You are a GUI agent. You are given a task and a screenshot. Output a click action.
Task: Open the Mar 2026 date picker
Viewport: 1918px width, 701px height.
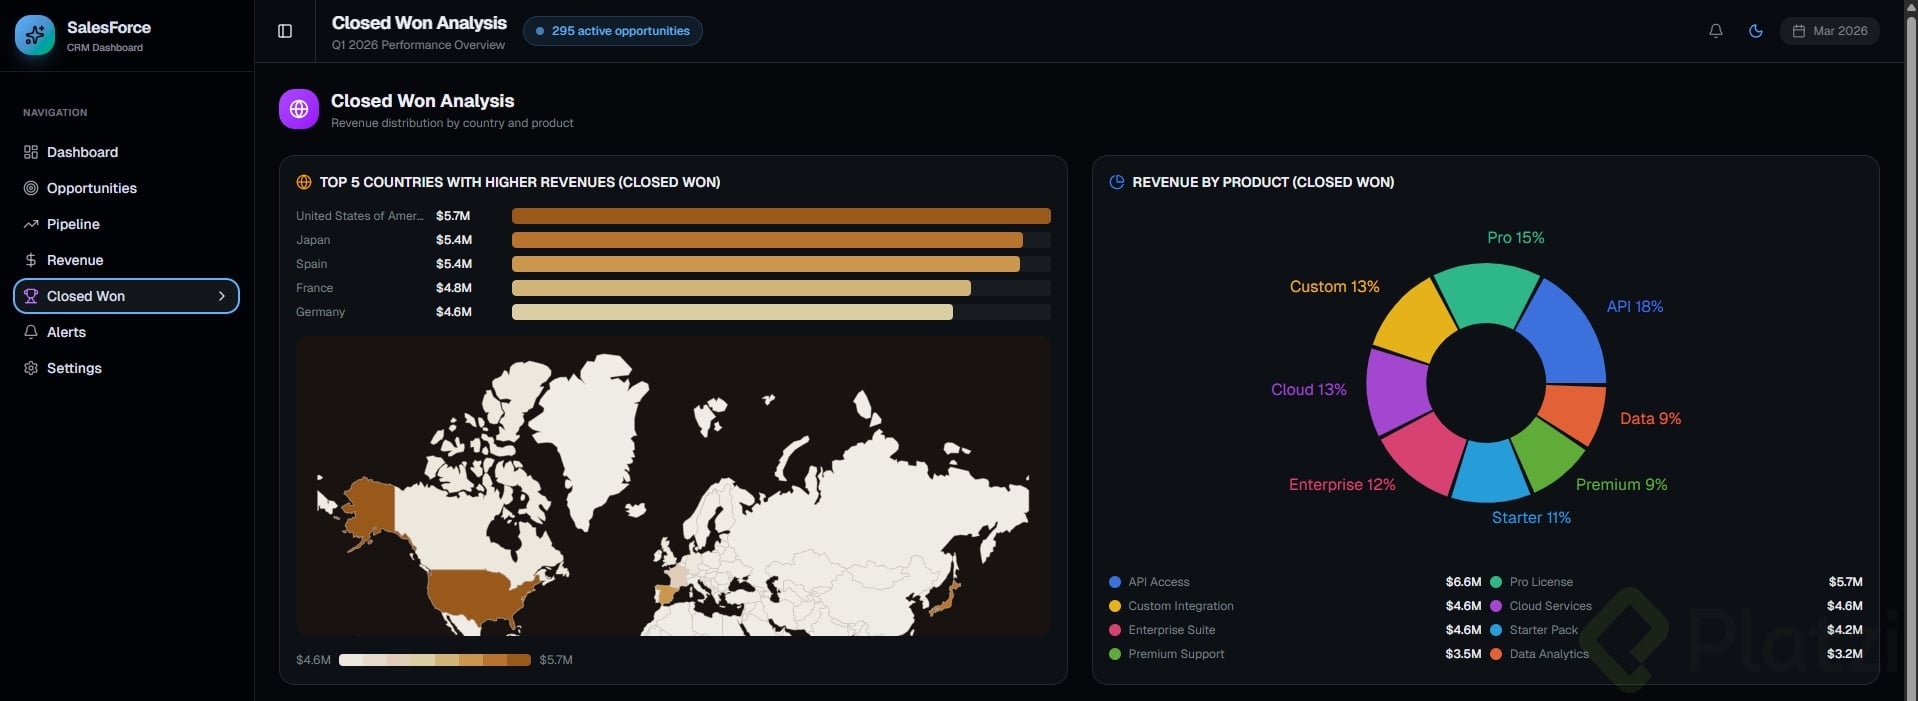(x=1829, y=31)
